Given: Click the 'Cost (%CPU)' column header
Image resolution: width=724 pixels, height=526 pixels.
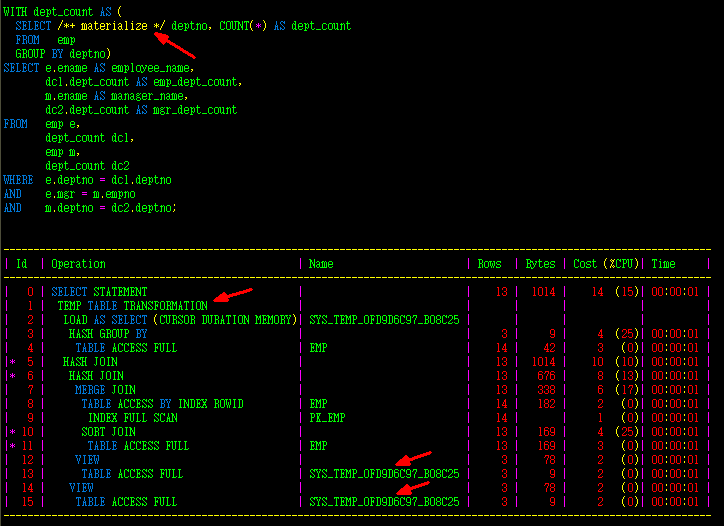Looking at the screenshot, I should click(606, 264).
